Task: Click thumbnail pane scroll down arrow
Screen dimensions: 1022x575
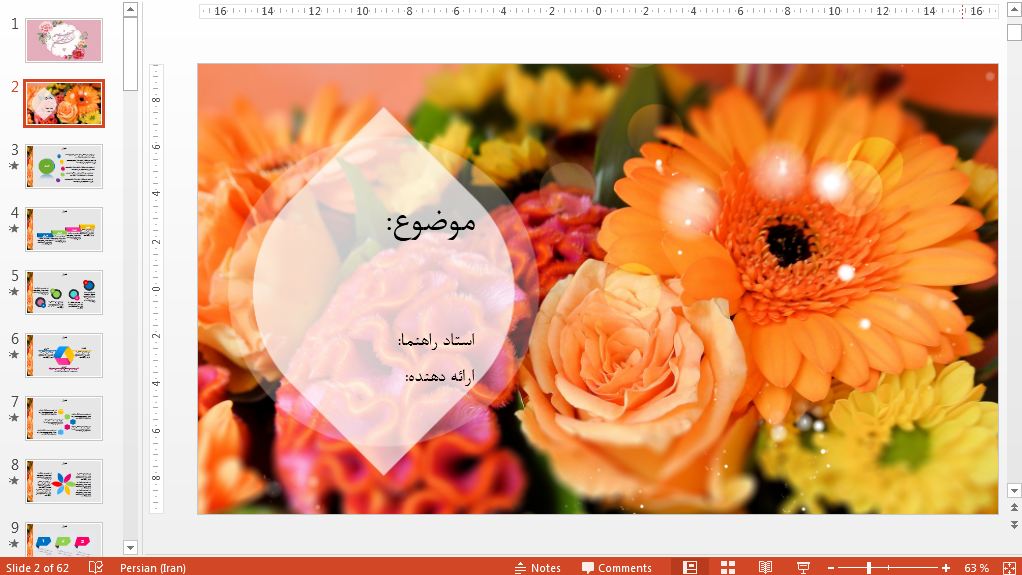Action: point(130,548)
